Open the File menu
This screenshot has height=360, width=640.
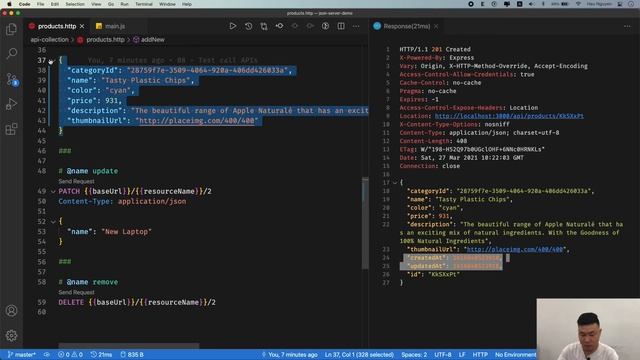pyautogui.click(x=40, y=4)
